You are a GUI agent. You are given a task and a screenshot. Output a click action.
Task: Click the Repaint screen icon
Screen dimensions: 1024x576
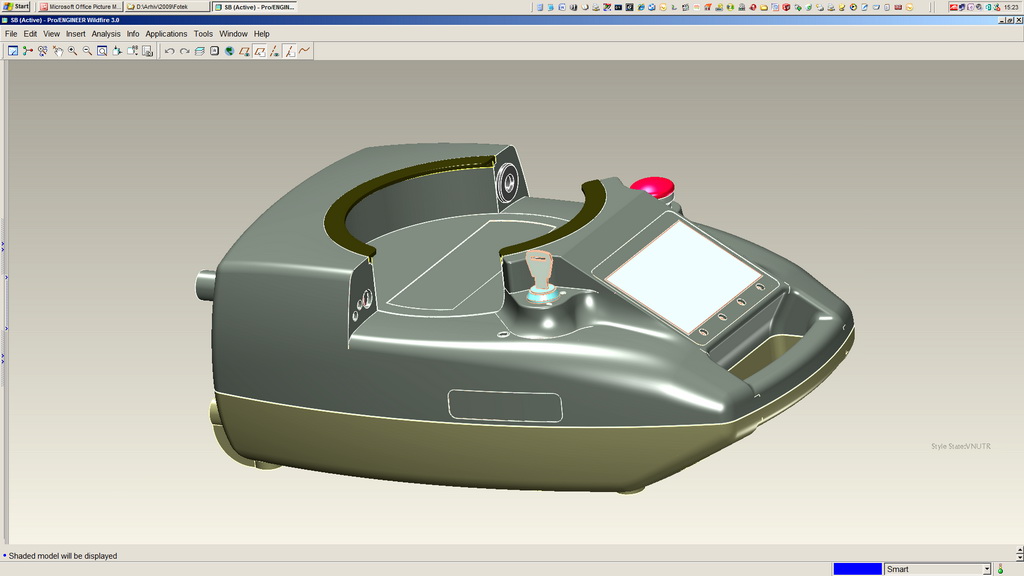[13, 51]
